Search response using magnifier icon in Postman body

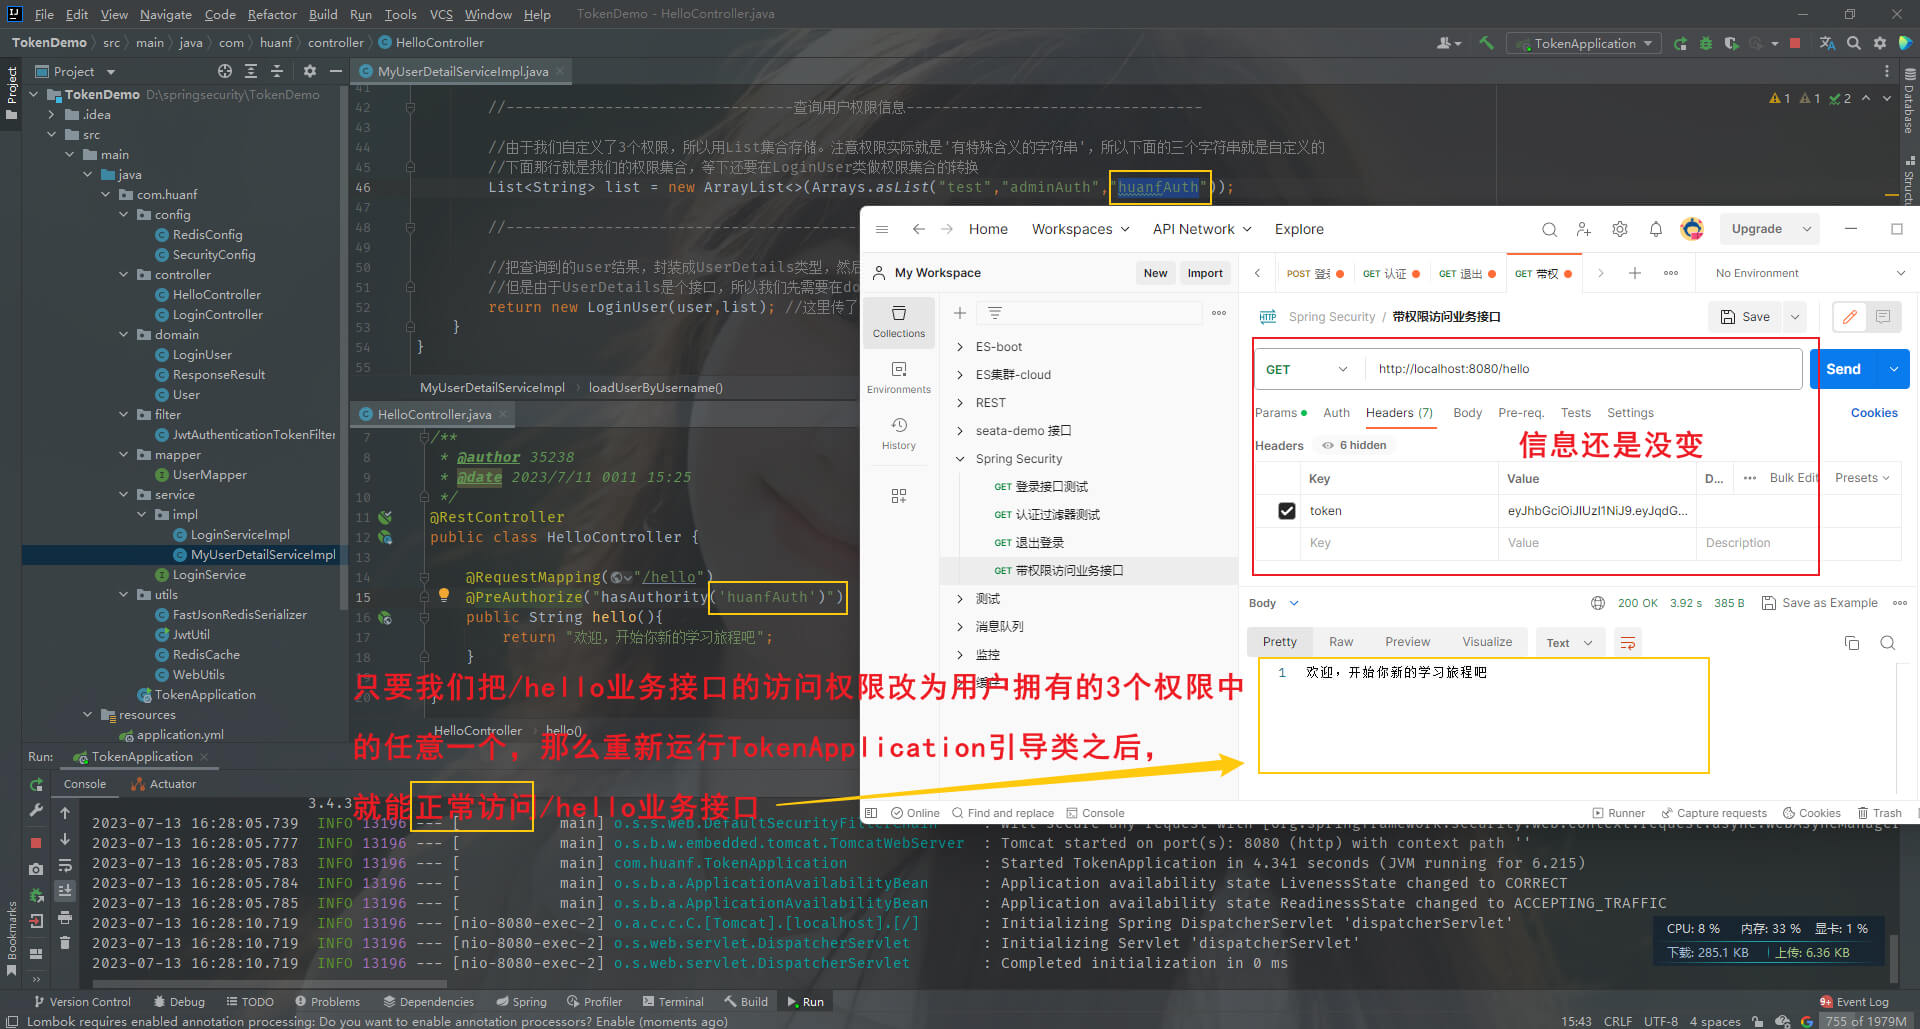1888,642
